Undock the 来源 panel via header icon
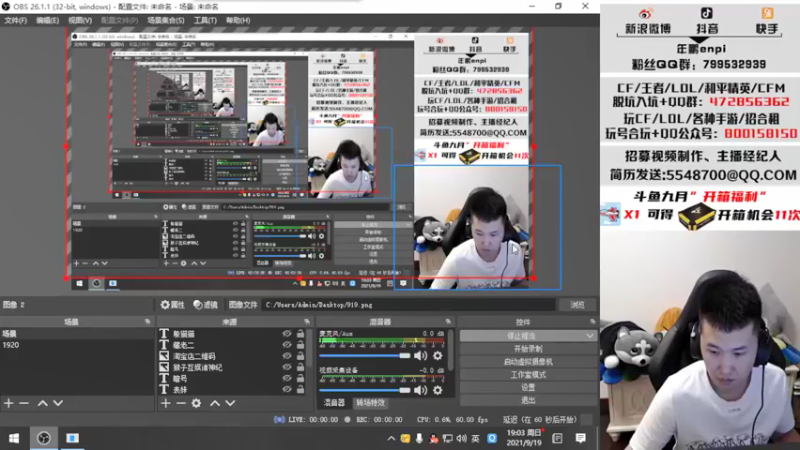Viewport: 800px width, 450px height. point(307,322)
